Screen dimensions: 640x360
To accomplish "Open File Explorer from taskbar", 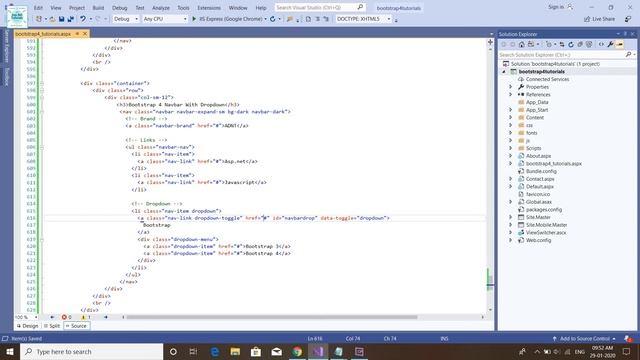I will 235,351.
